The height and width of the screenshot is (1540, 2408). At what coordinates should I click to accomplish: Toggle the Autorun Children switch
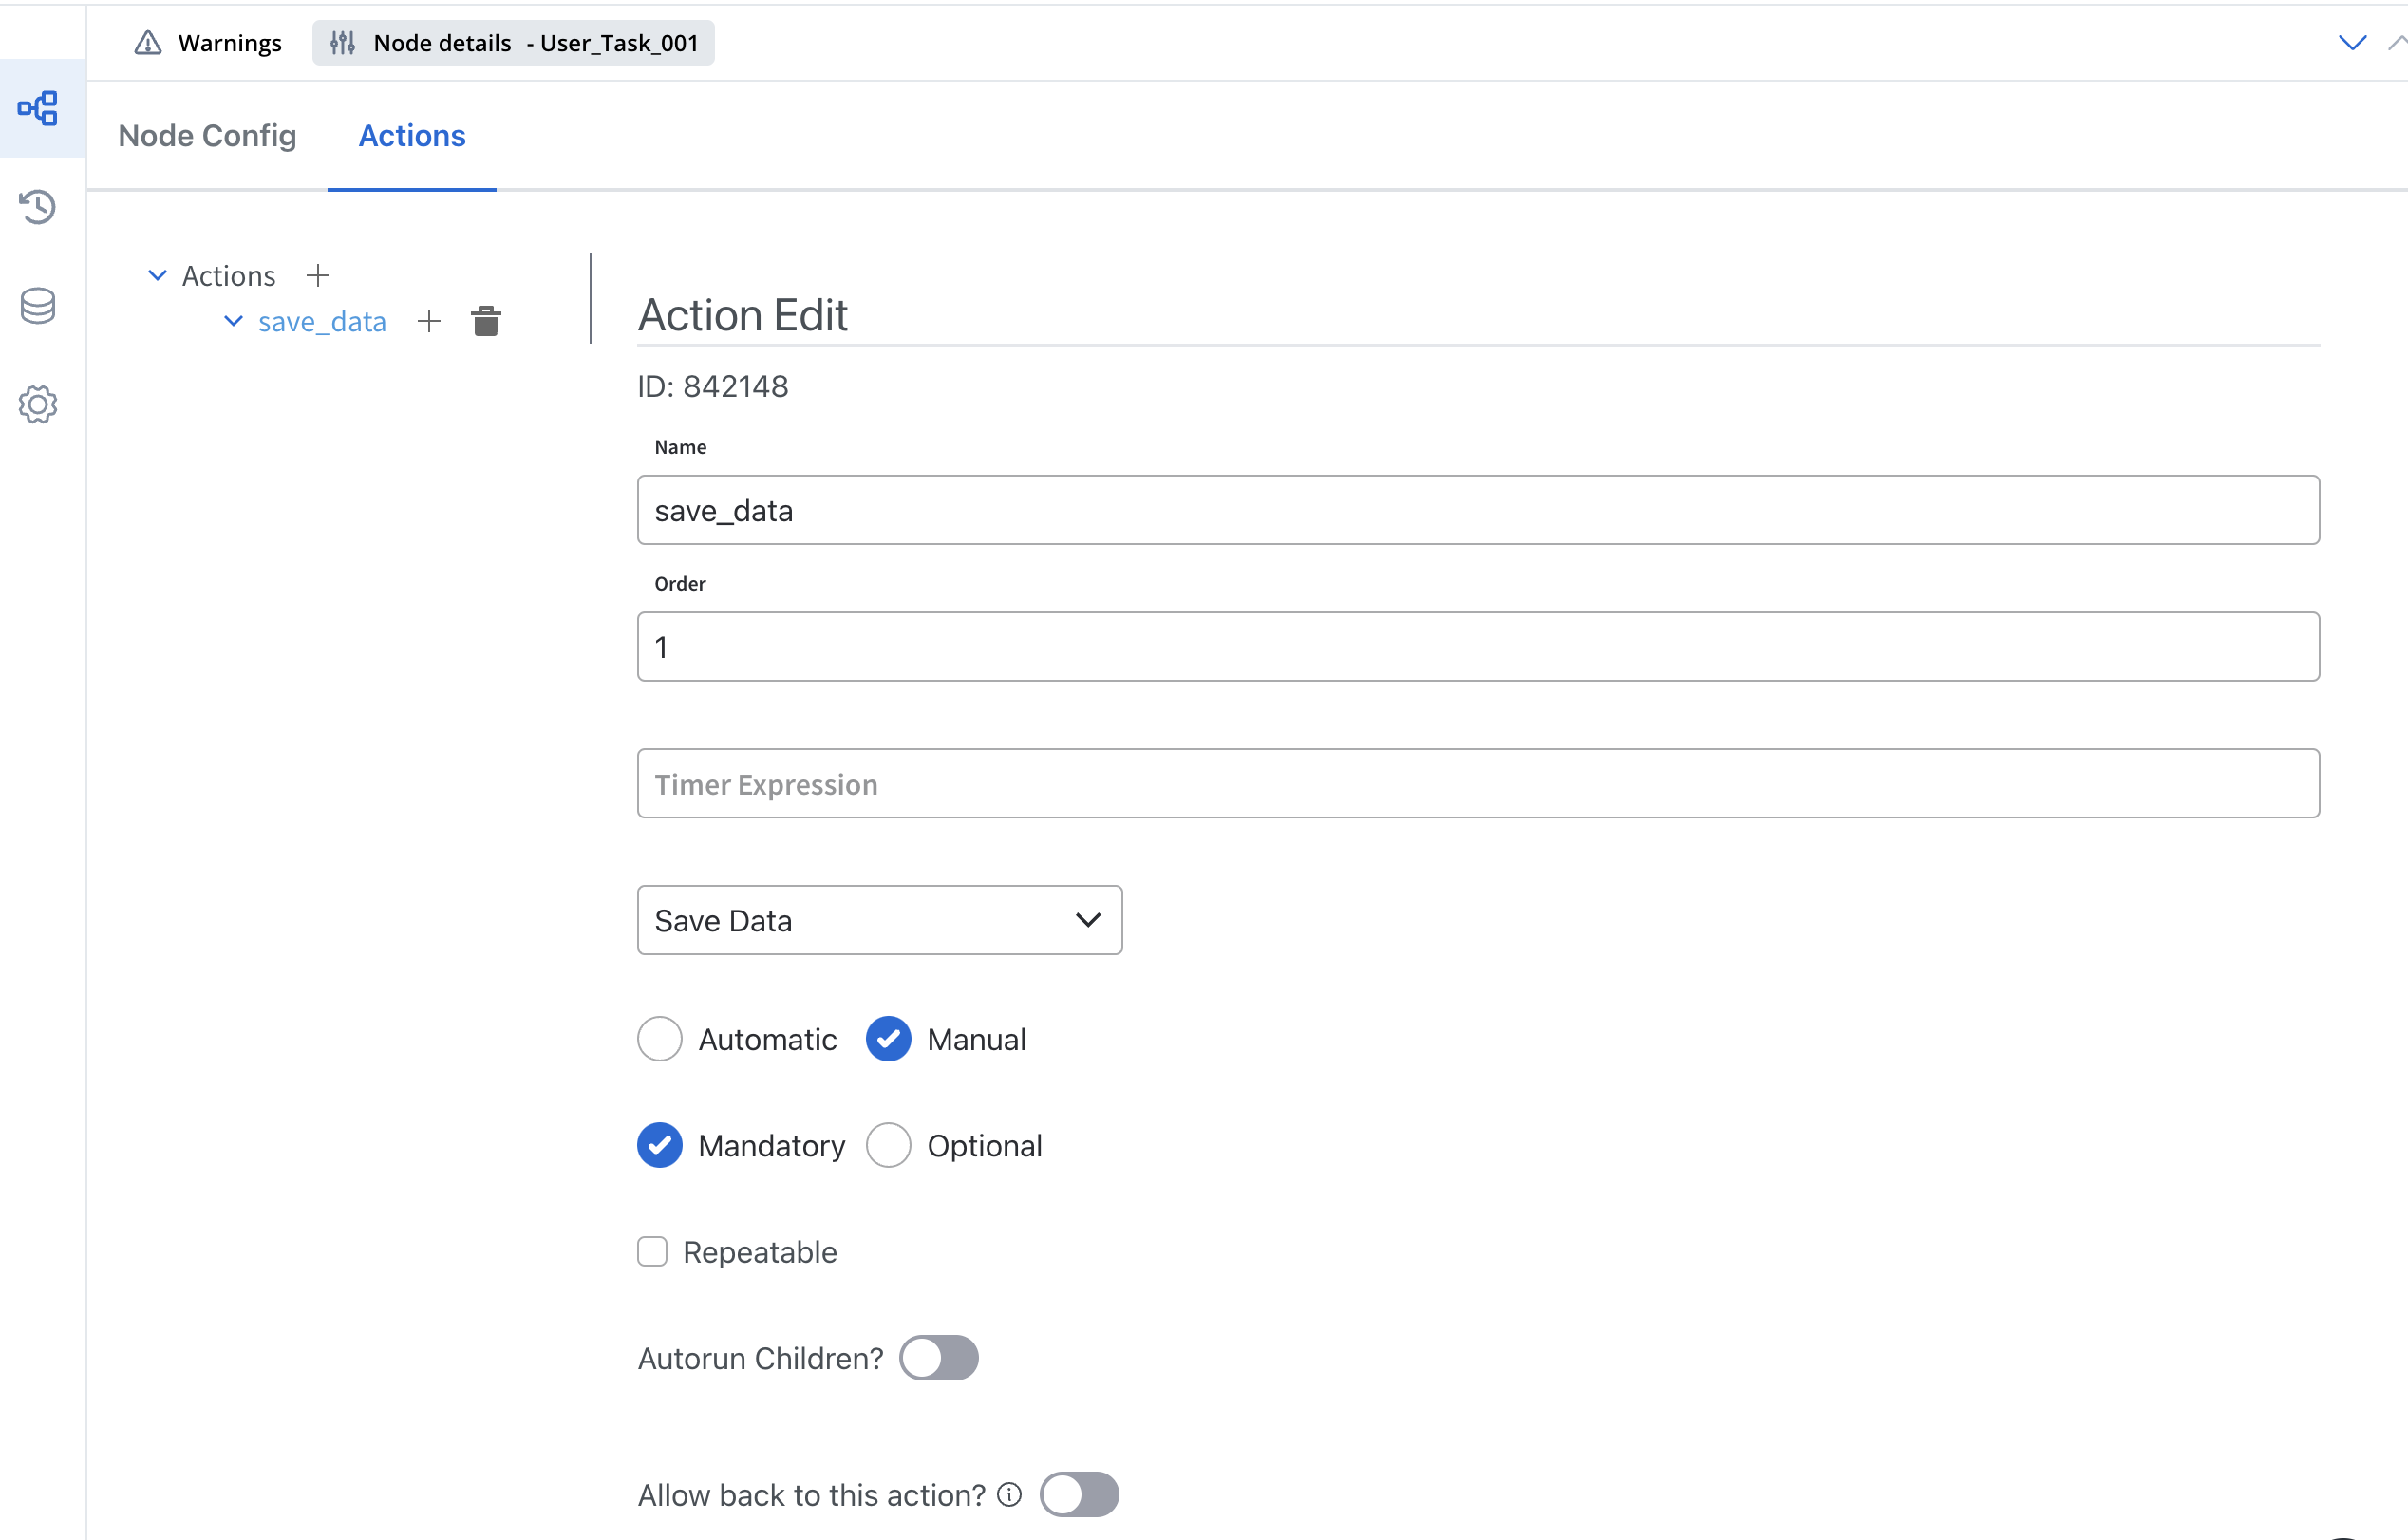(938, 1358)
